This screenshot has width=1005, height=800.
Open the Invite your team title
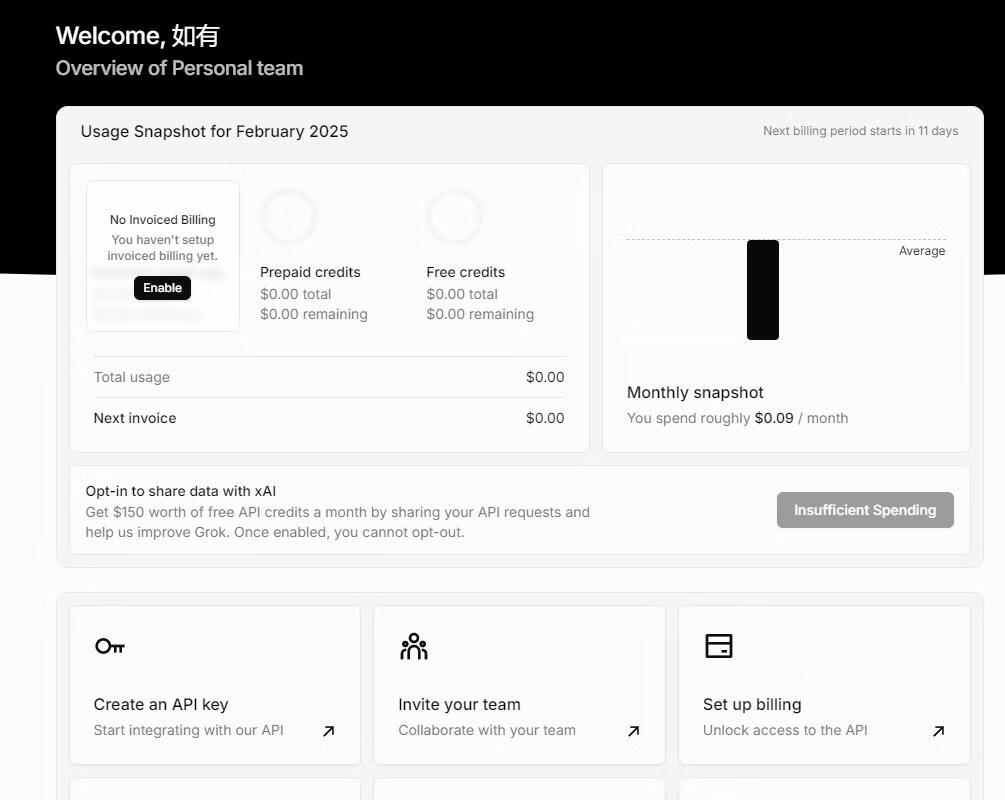pyautogui.click(x=459, y=704)
